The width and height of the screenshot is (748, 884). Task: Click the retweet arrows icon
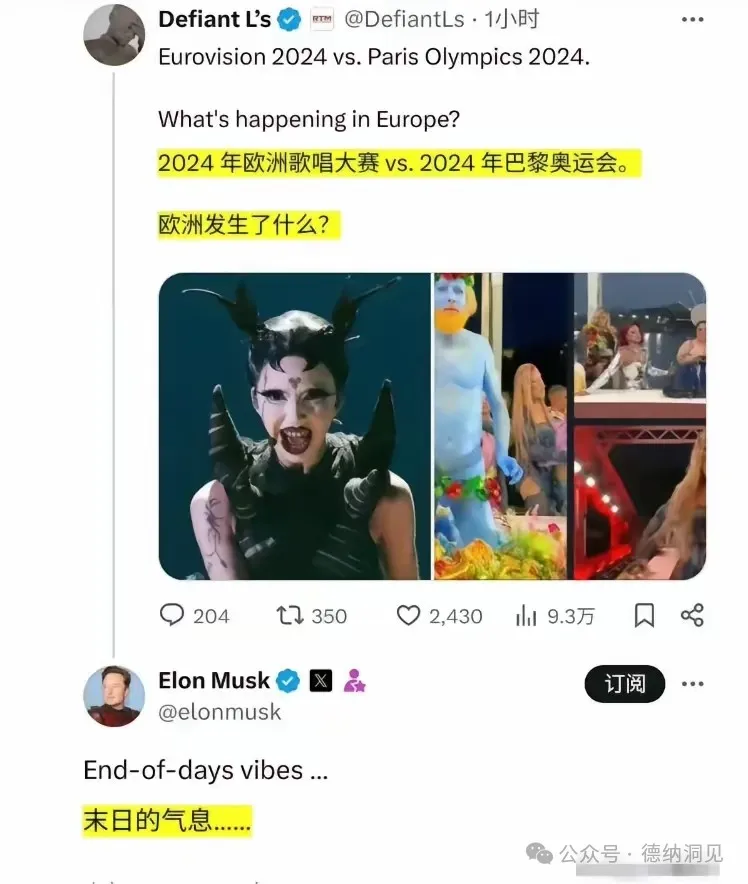(x=290, y=615)
